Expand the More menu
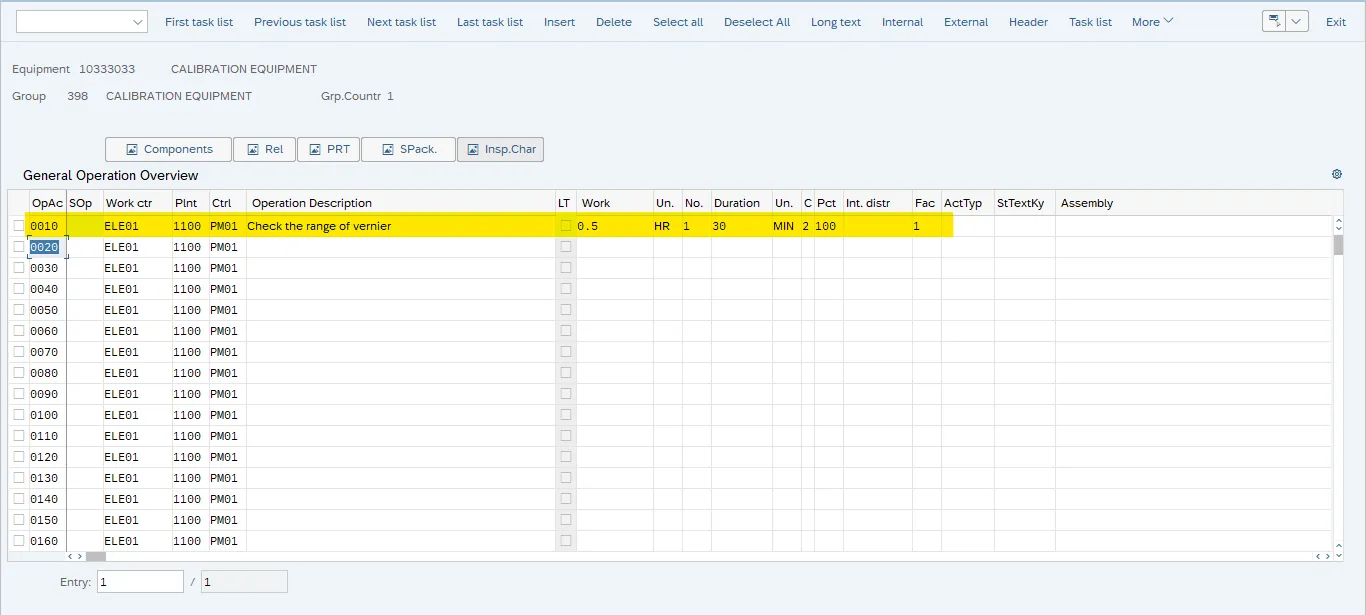 [1152, 22]
